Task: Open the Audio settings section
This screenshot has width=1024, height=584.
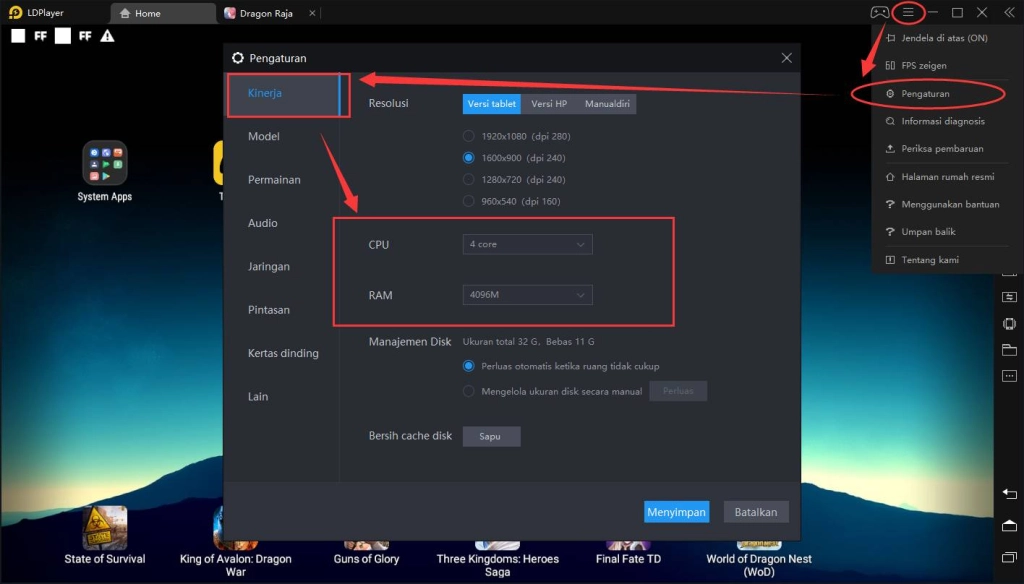Action: (x=263, y=223)
